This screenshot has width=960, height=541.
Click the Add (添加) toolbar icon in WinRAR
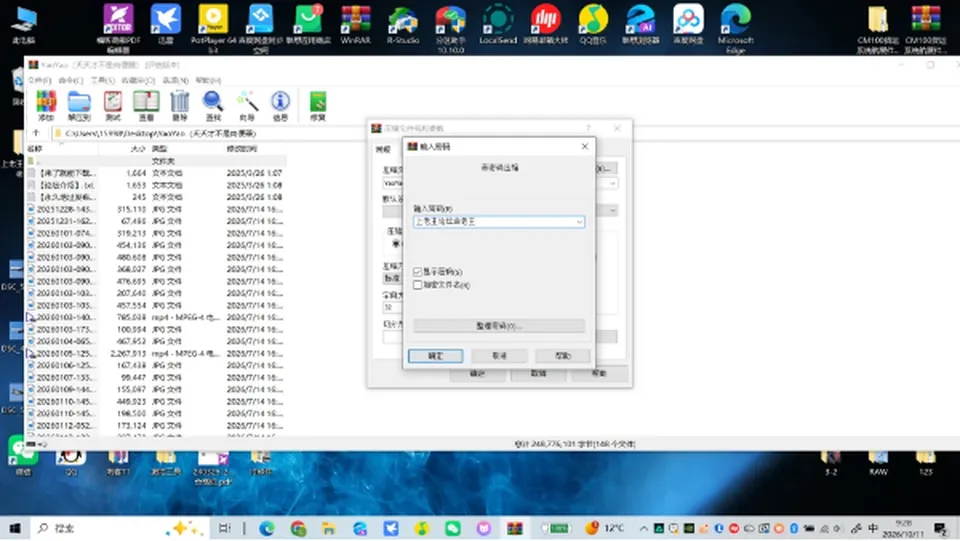(46, 106)
